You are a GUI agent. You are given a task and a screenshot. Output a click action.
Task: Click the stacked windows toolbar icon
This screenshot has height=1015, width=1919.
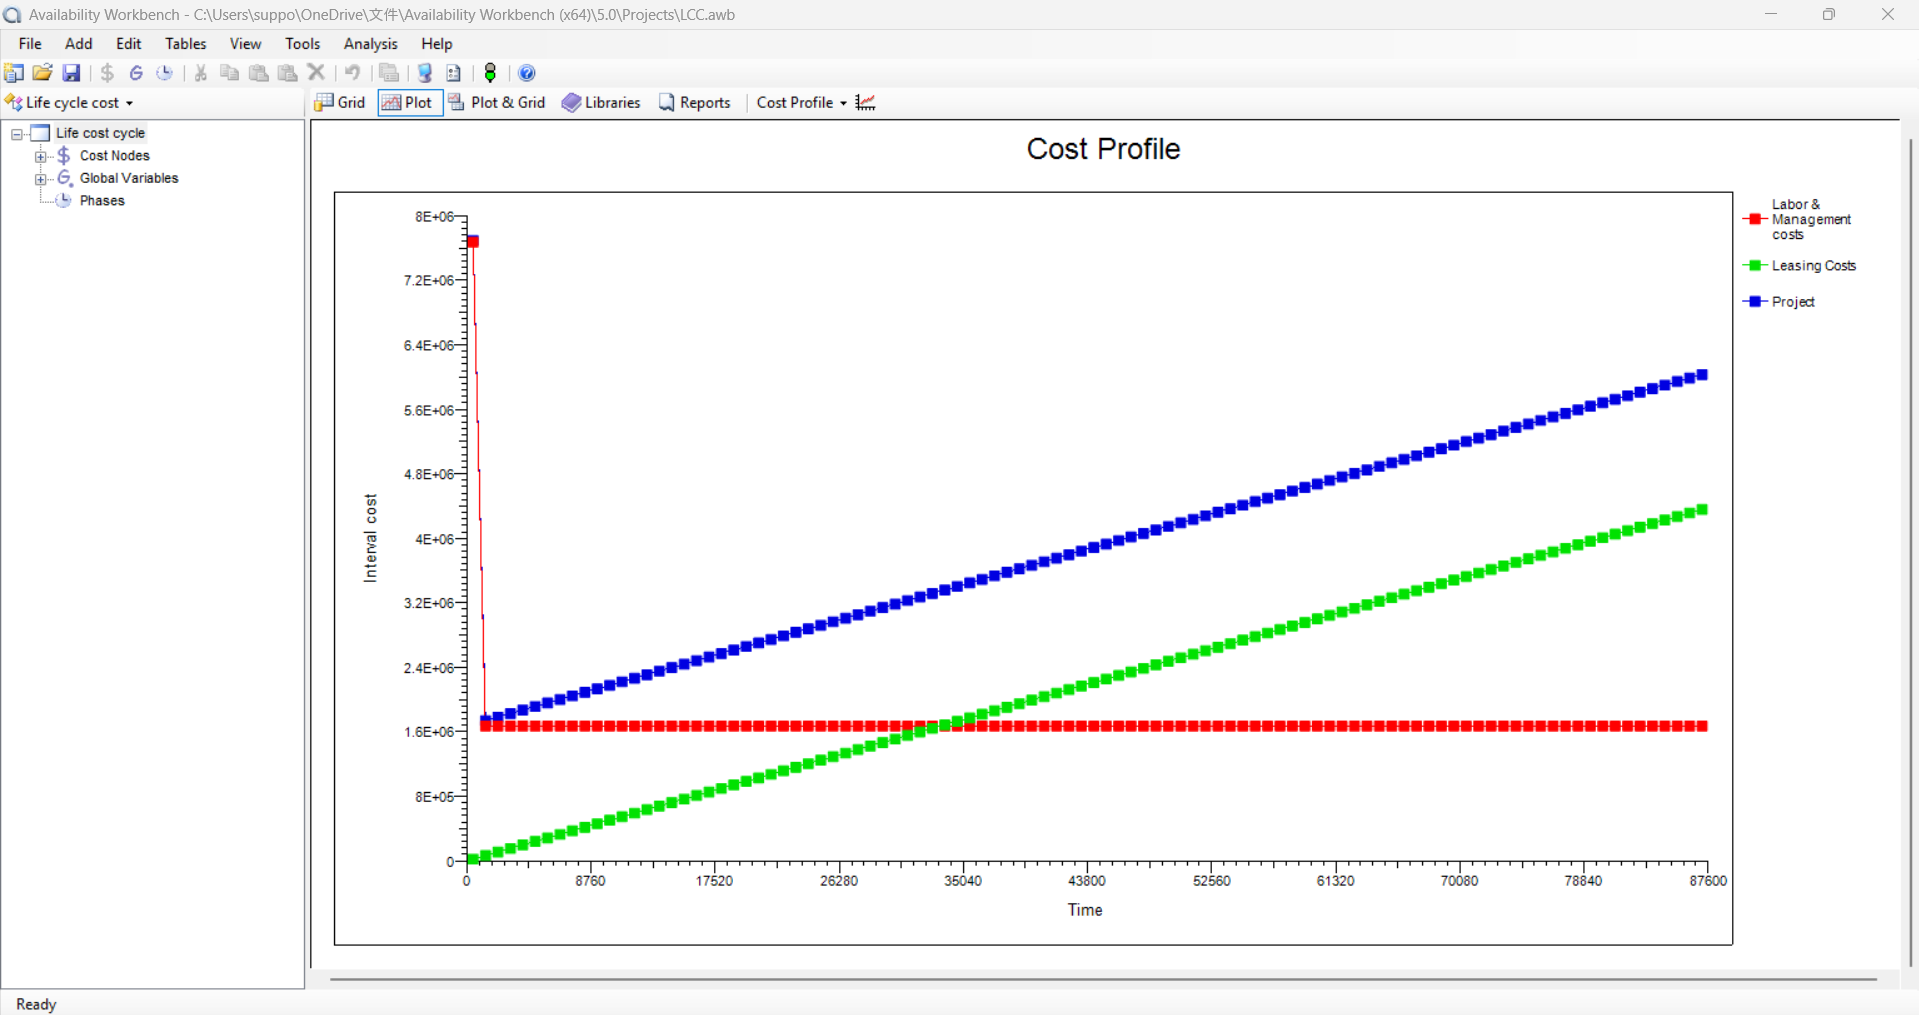point(389,73)
